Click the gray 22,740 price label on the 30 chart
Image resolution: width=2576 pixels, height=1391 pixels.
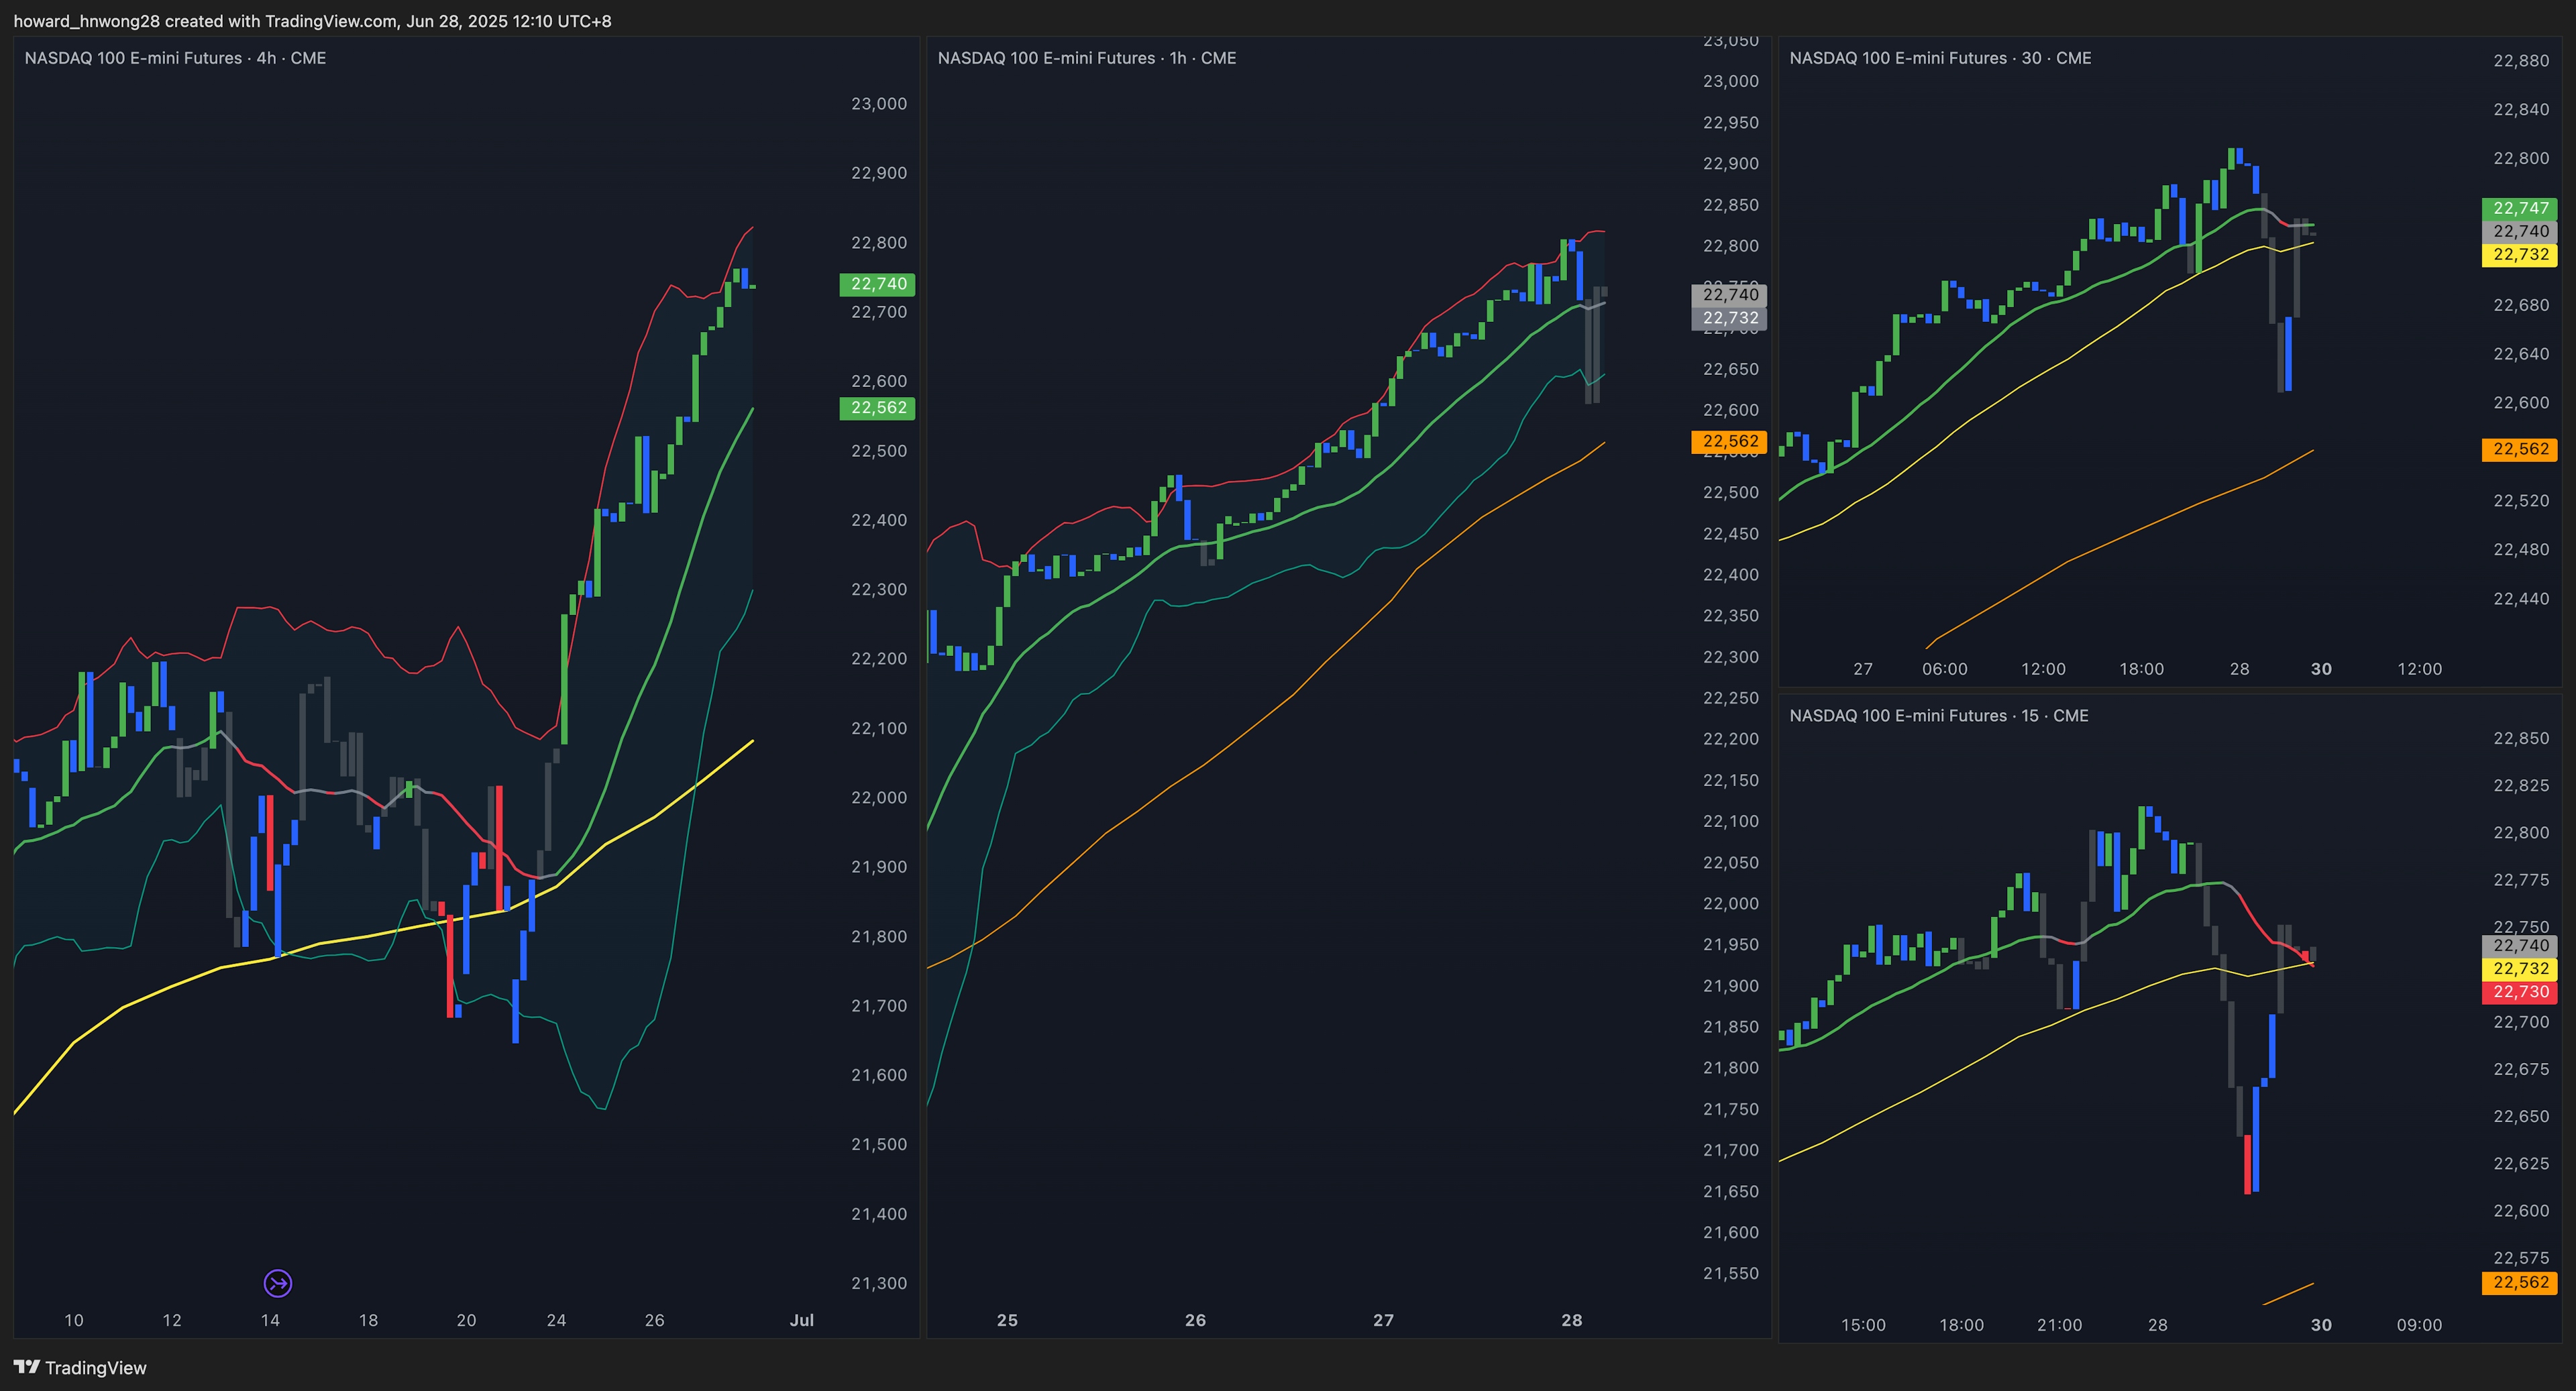pyautogui.click(x=2520, y=231)
